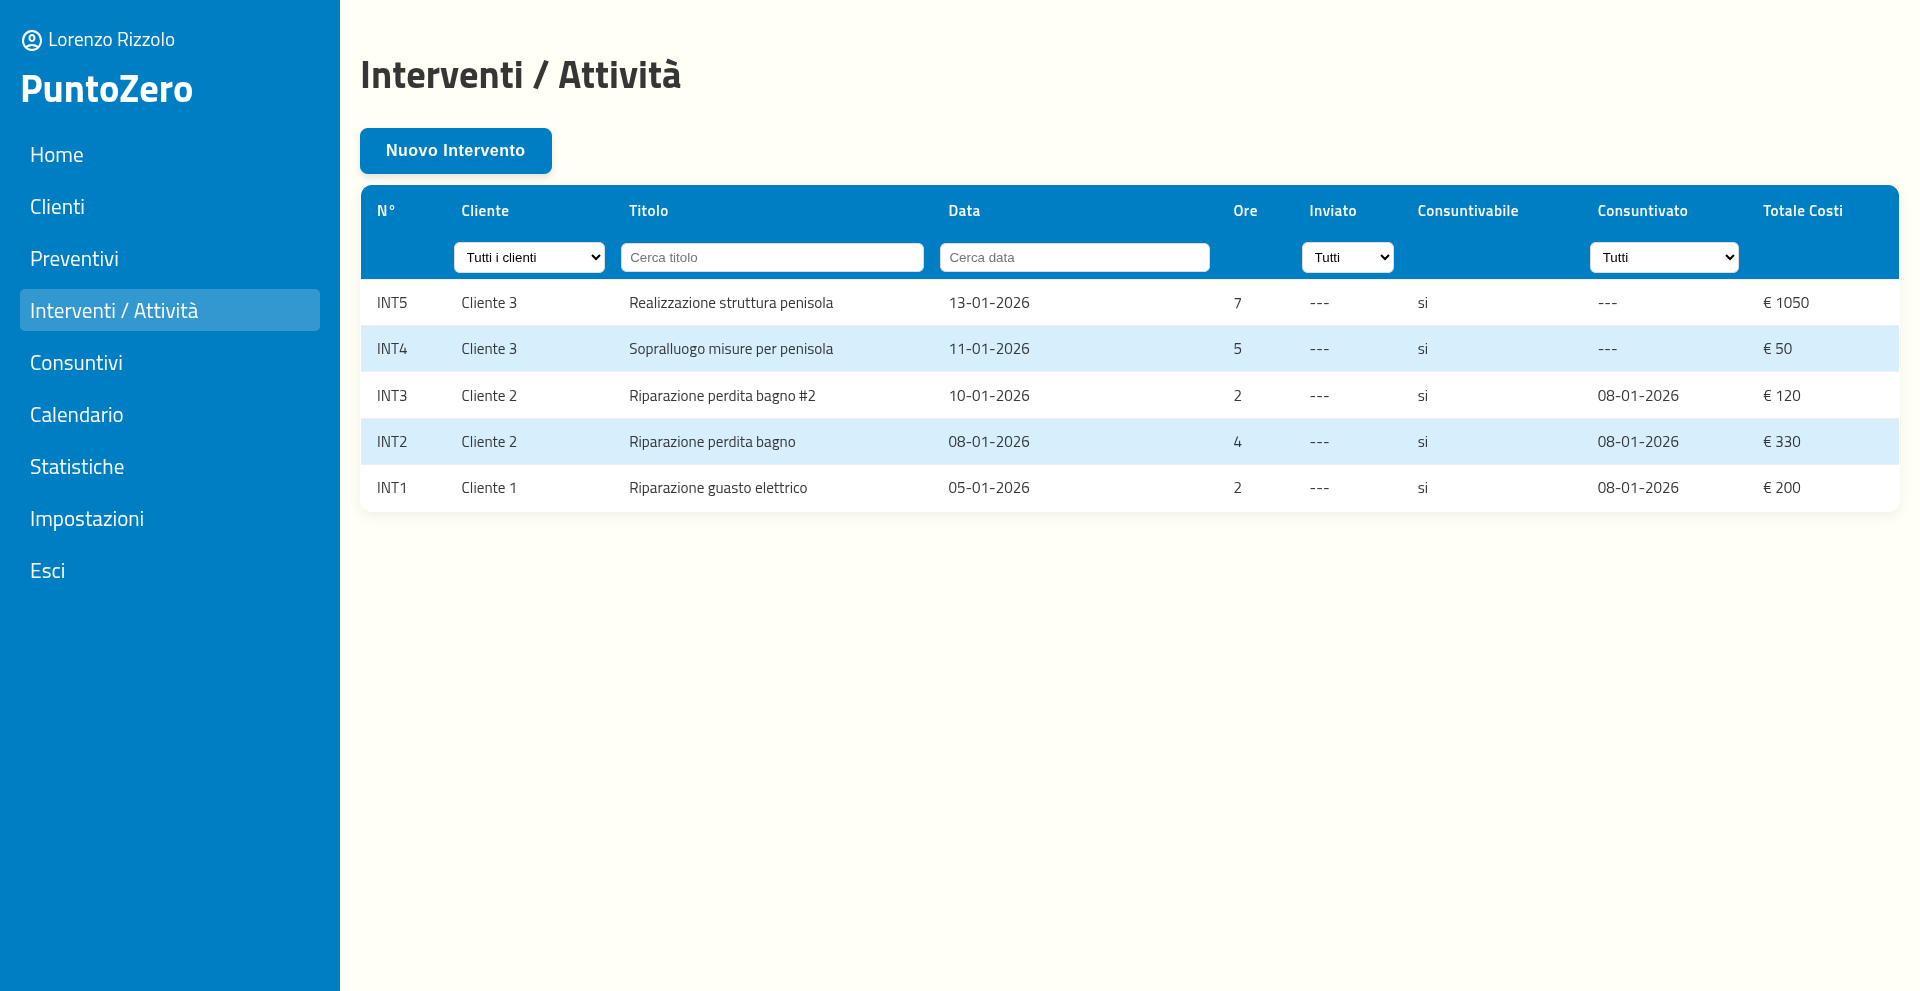Focus the Cerca titolo search field
The height and width of the screenshot is (991, 1920).
pyautogui.click(x=771, y=257)
